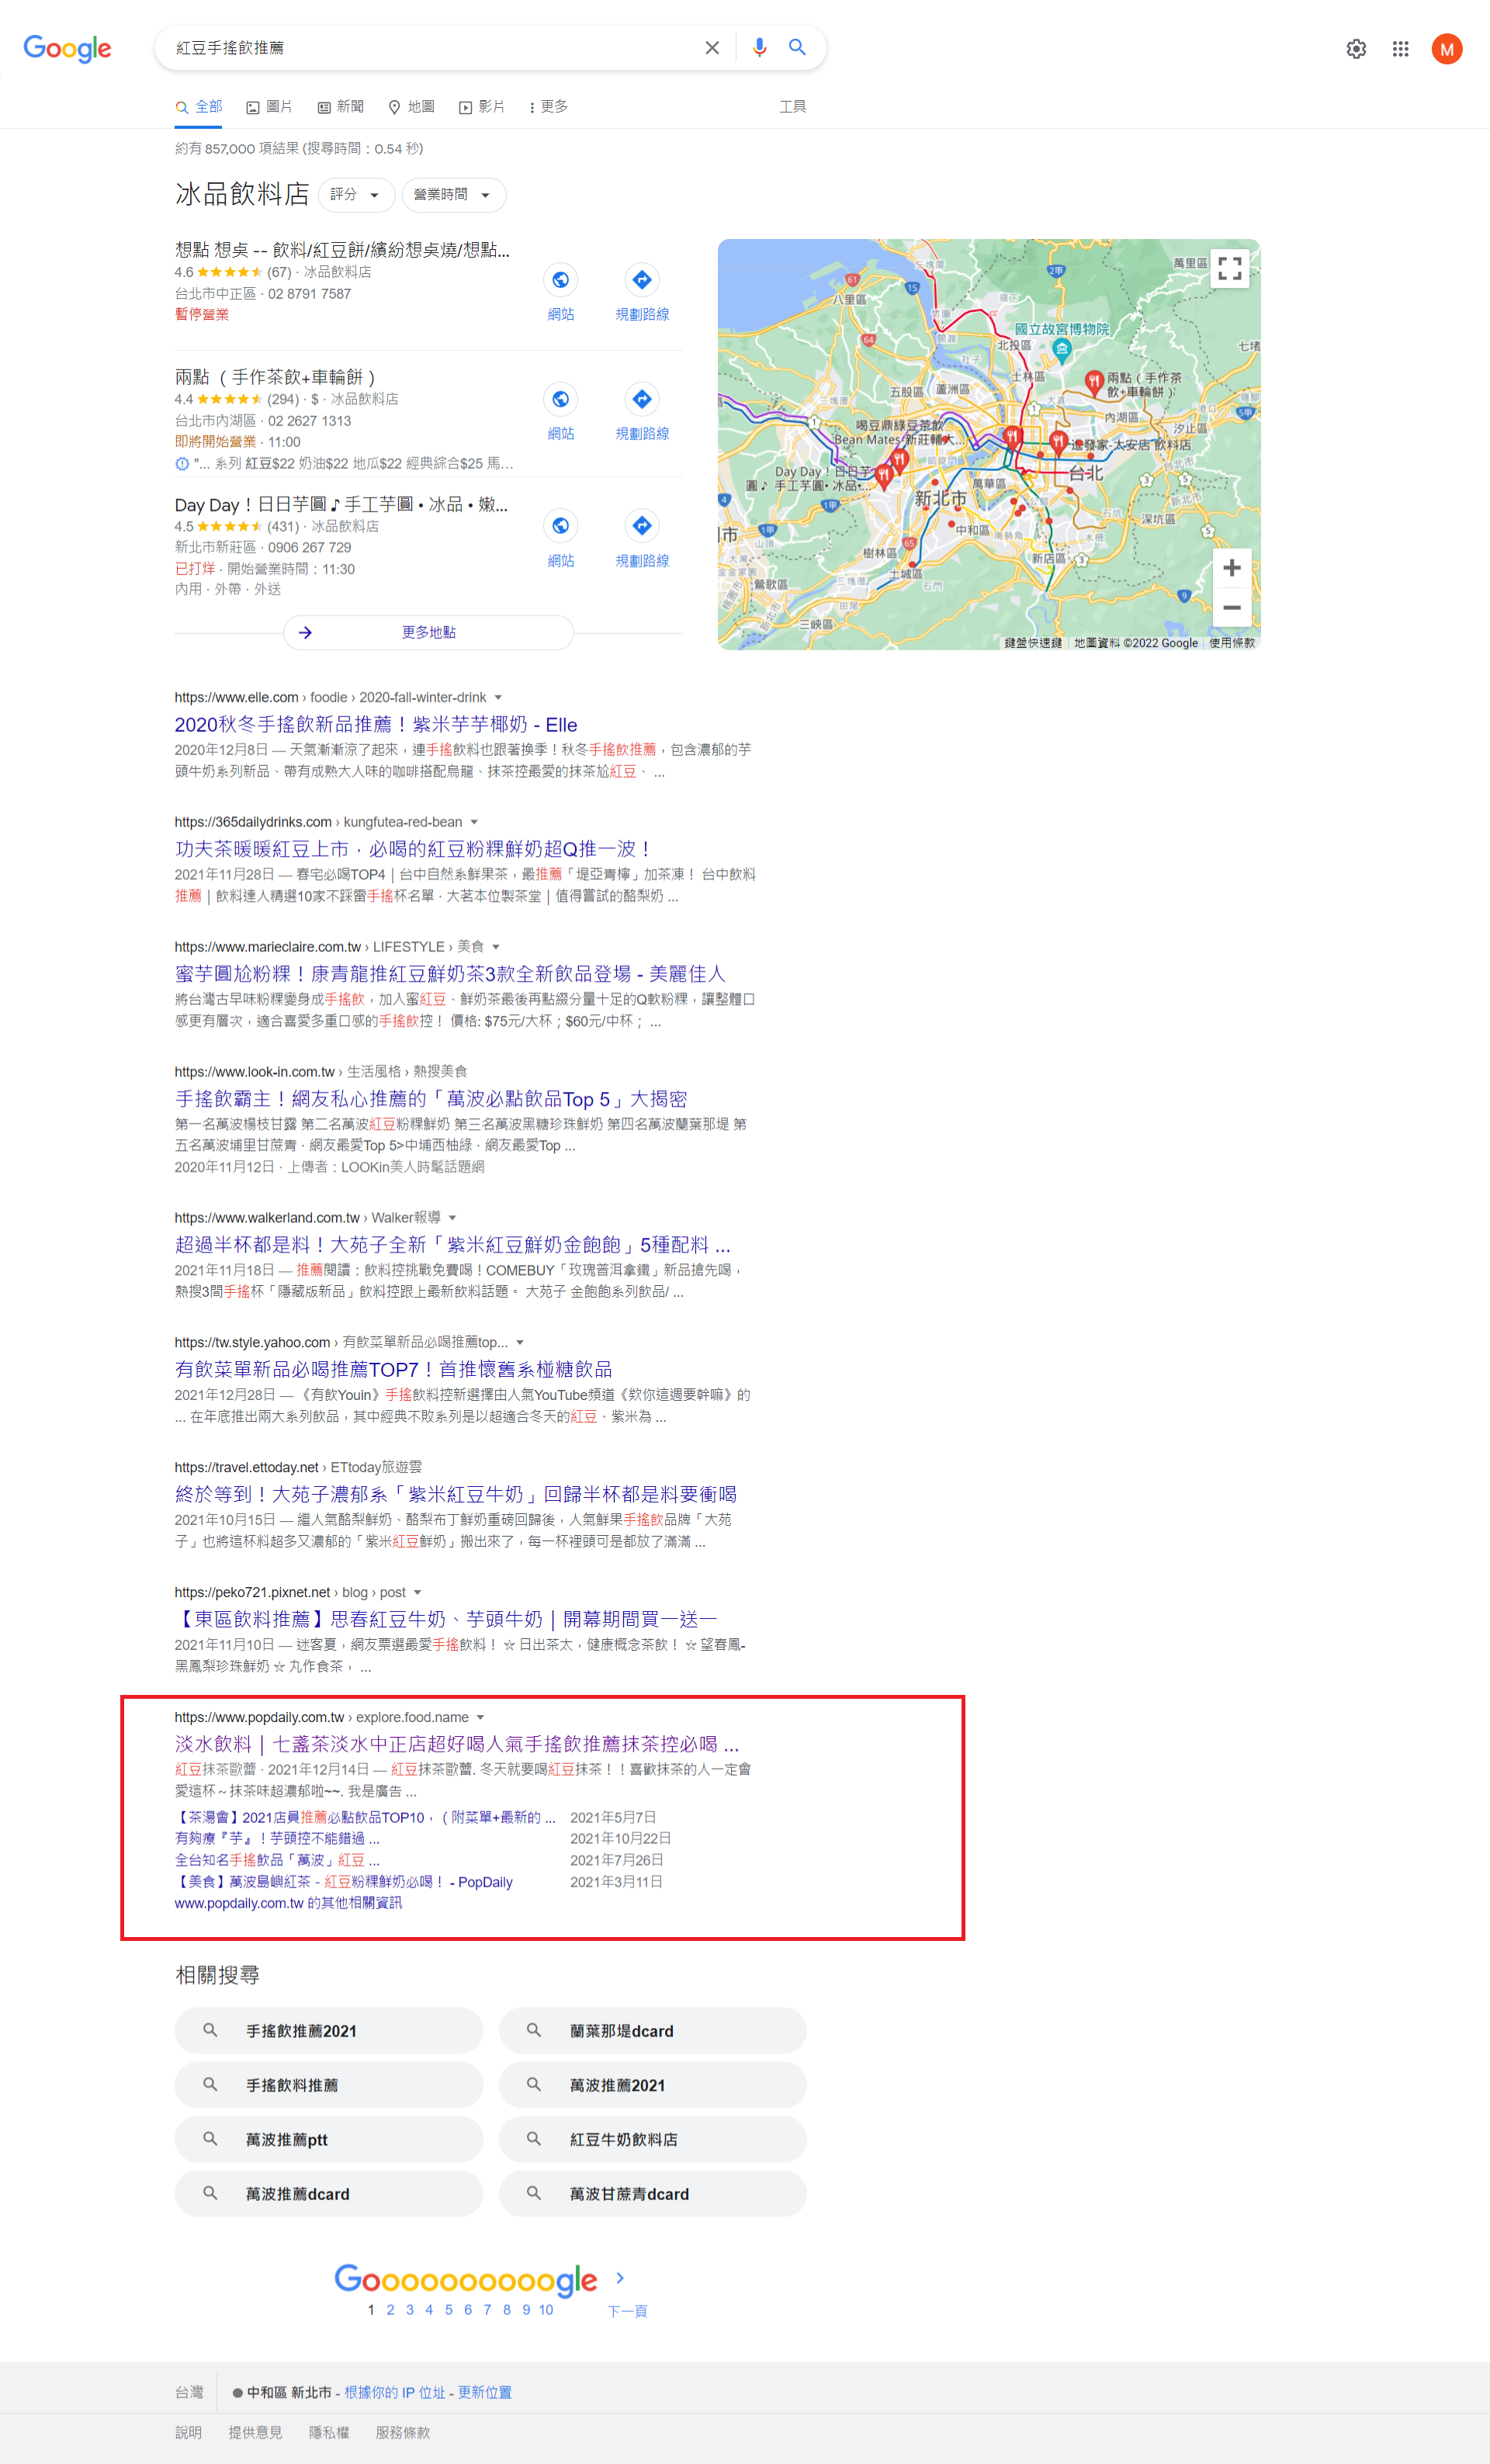Open 淡水飲料 七盞茶 result

point(457,1745)
